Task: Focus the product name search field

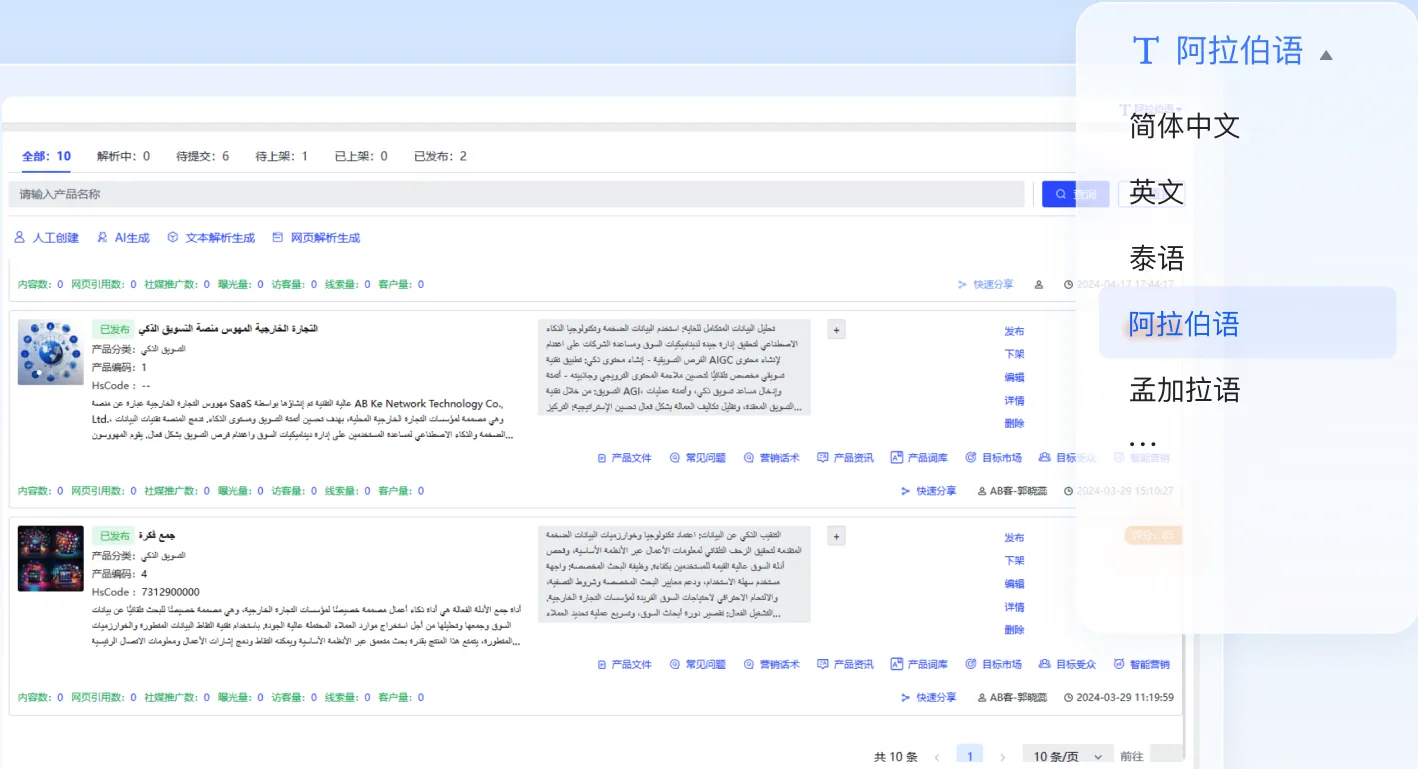Action: click(517, 194)
